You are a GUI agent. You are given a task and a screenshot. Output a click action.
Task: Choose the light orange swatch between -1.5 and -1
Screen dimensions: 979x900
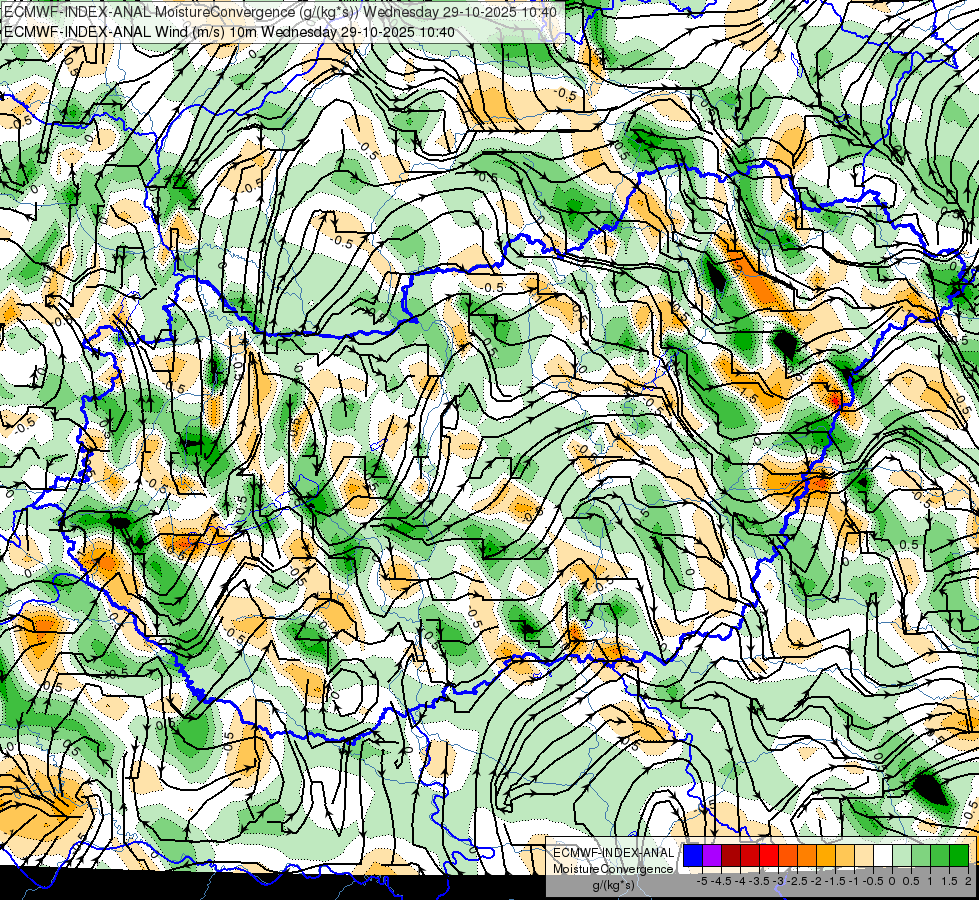[845, 855]
